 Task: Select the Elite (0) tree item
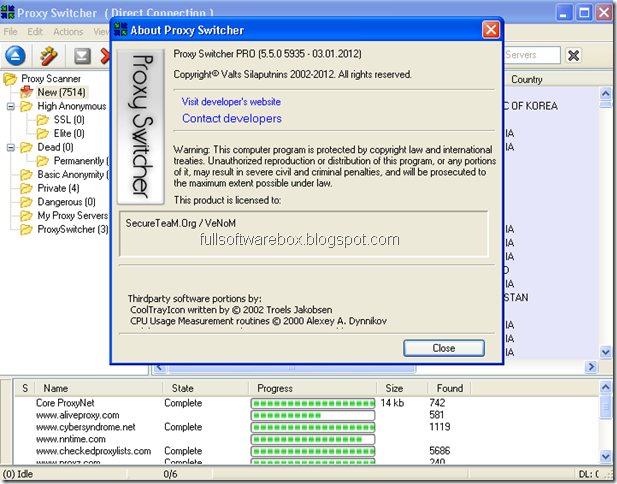[x=69, y=133]
